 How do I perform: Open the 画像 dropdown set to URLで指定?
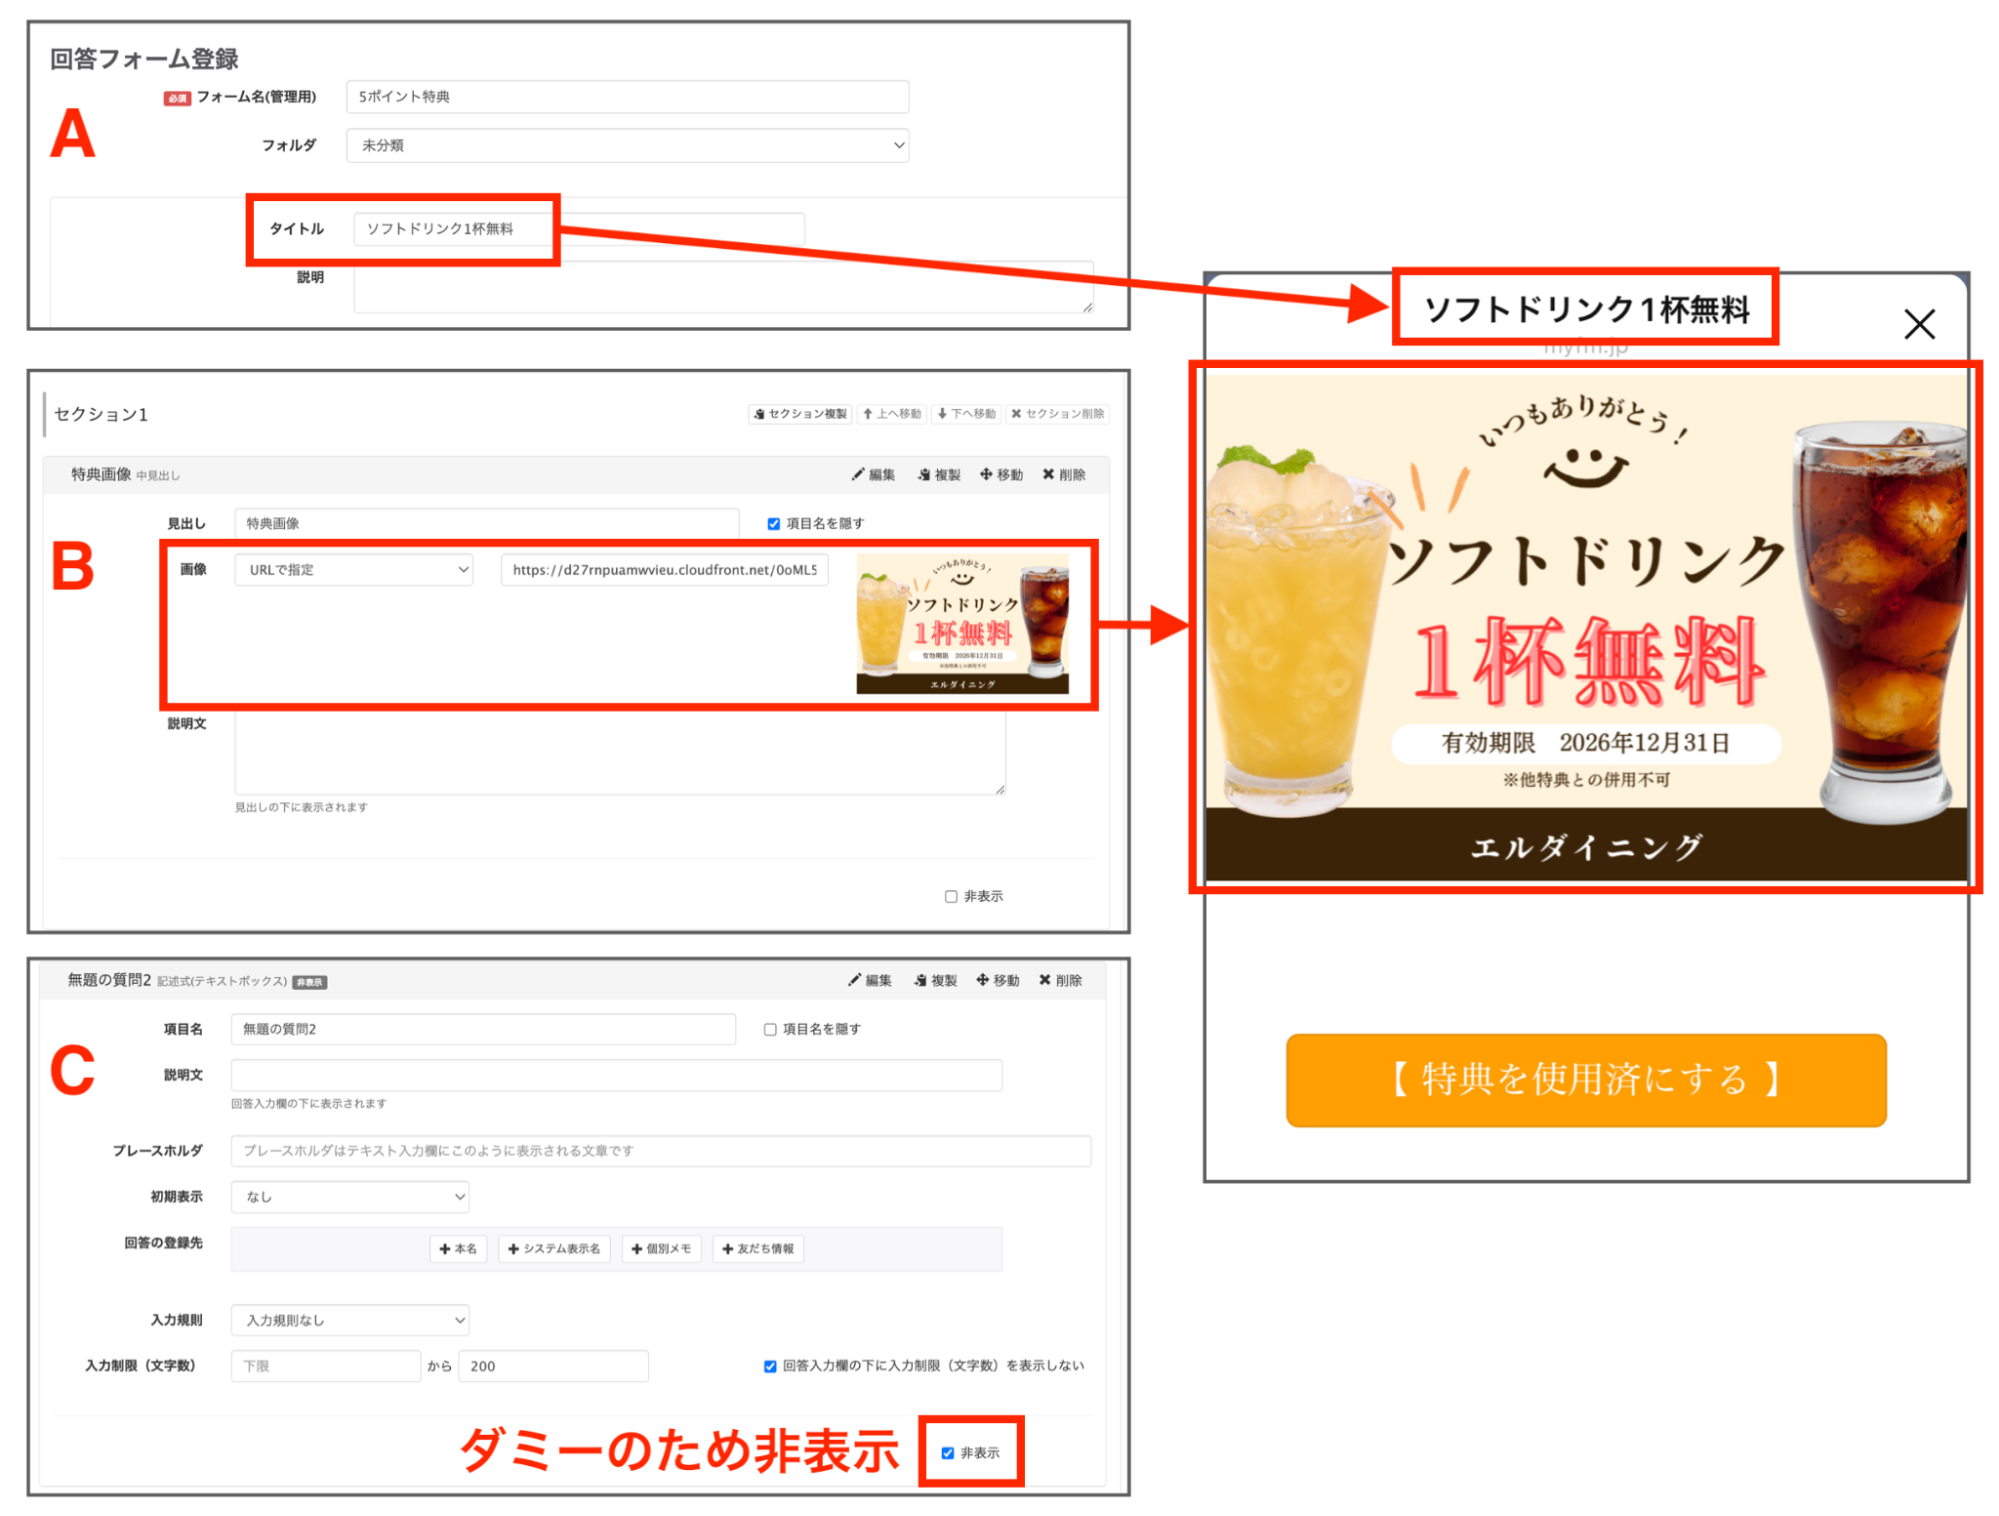point(354,570)
